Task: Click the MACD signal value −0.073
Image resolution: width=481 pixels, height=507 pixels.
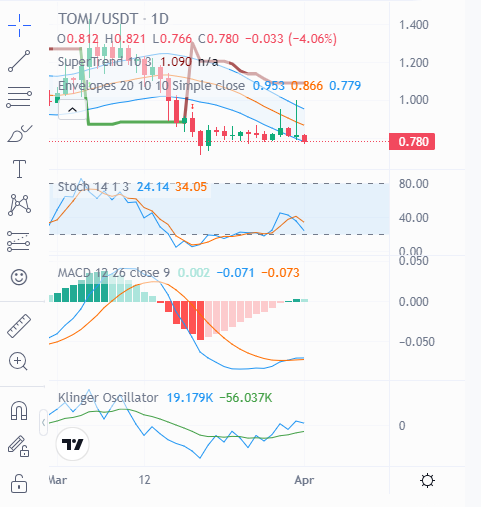Action: pos(280,273)
